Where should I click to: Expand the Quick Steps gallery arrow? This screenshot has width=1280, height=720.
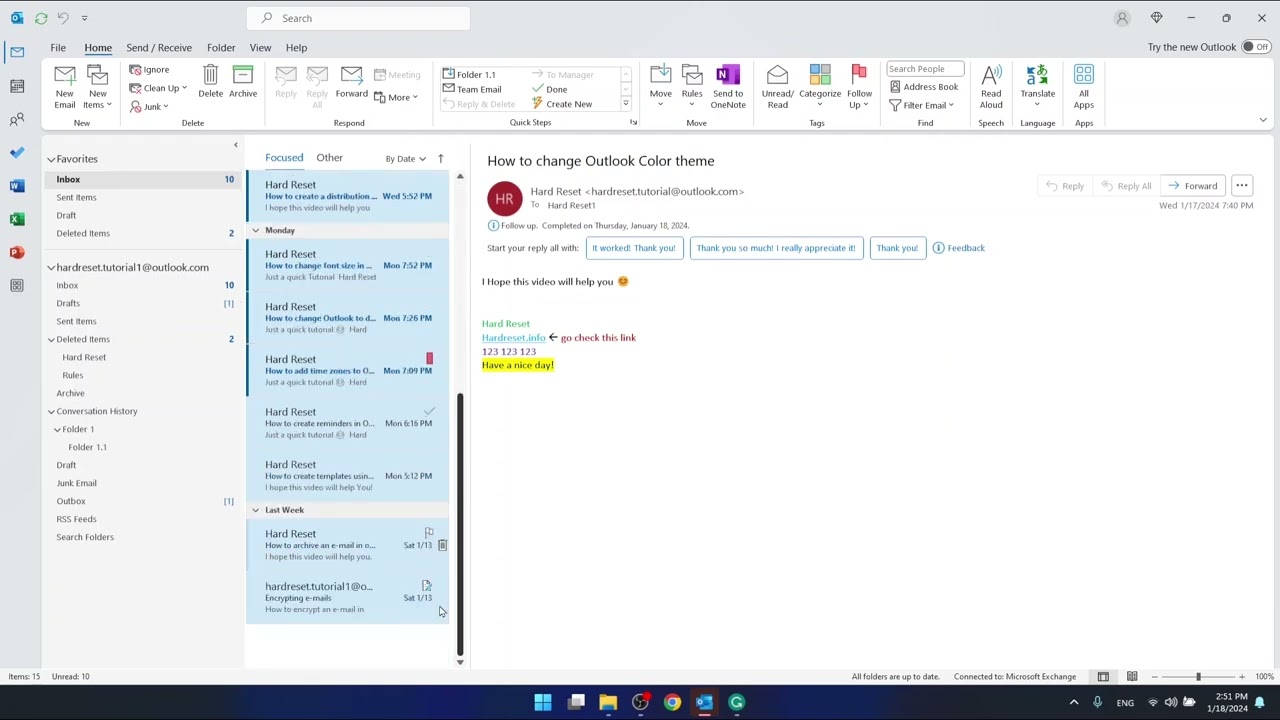(625, 104)
